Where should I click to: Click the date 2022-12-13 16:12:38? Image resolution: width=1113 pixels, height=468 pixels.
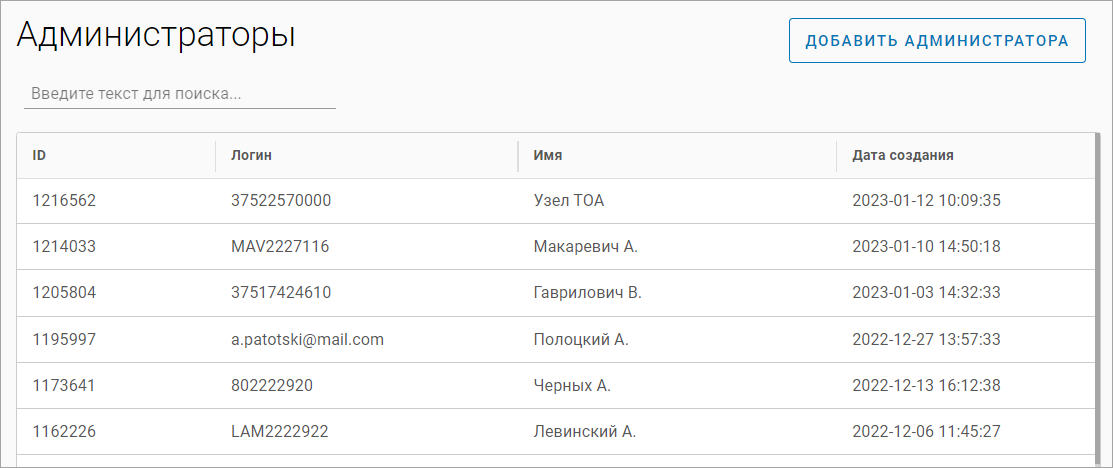click(926, 386)
